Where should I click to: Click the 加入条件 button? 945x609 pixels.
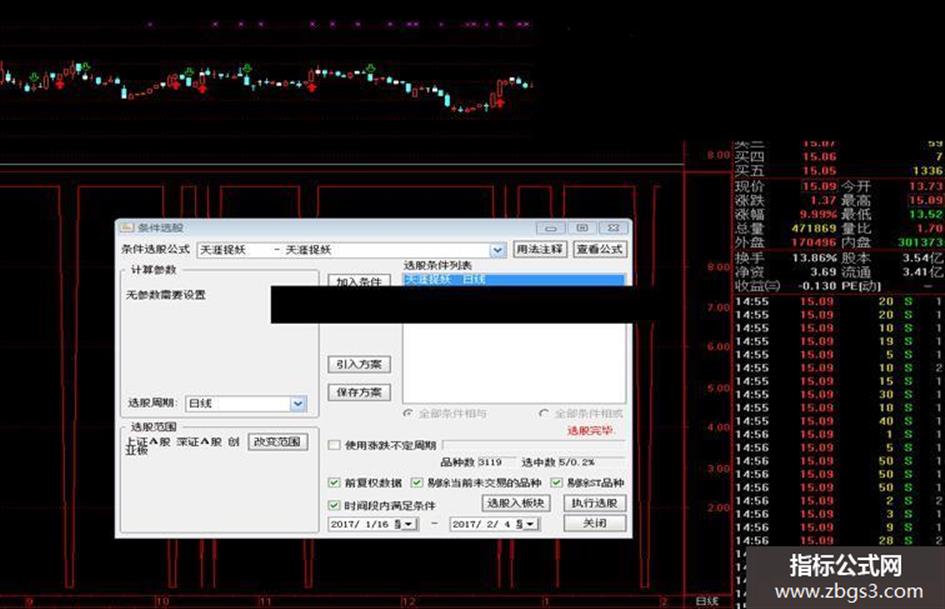[359, 281]
